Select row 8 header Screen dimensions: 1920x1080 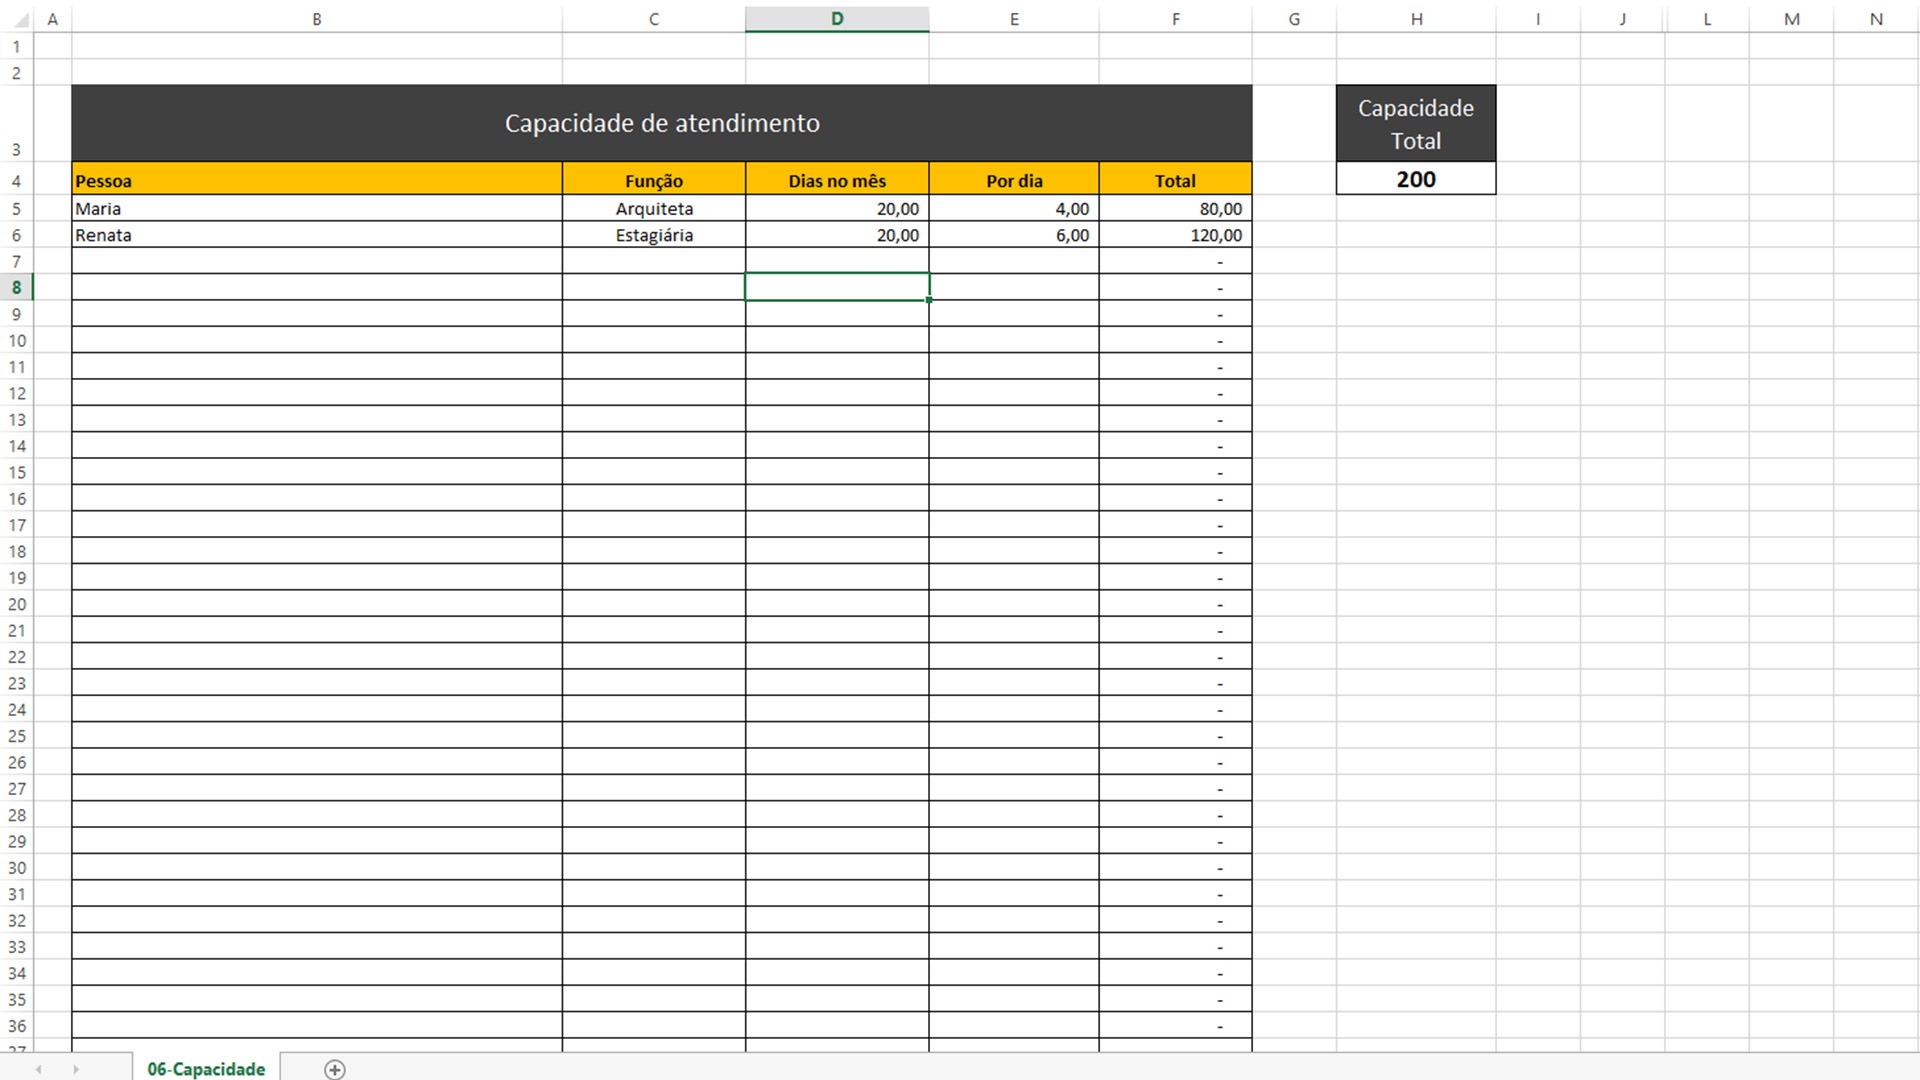[x=17, y=288]
